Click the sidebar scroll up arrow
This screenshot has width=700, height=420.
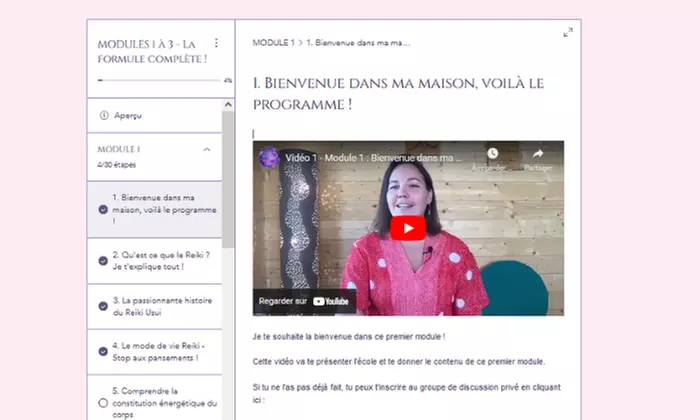228,105
